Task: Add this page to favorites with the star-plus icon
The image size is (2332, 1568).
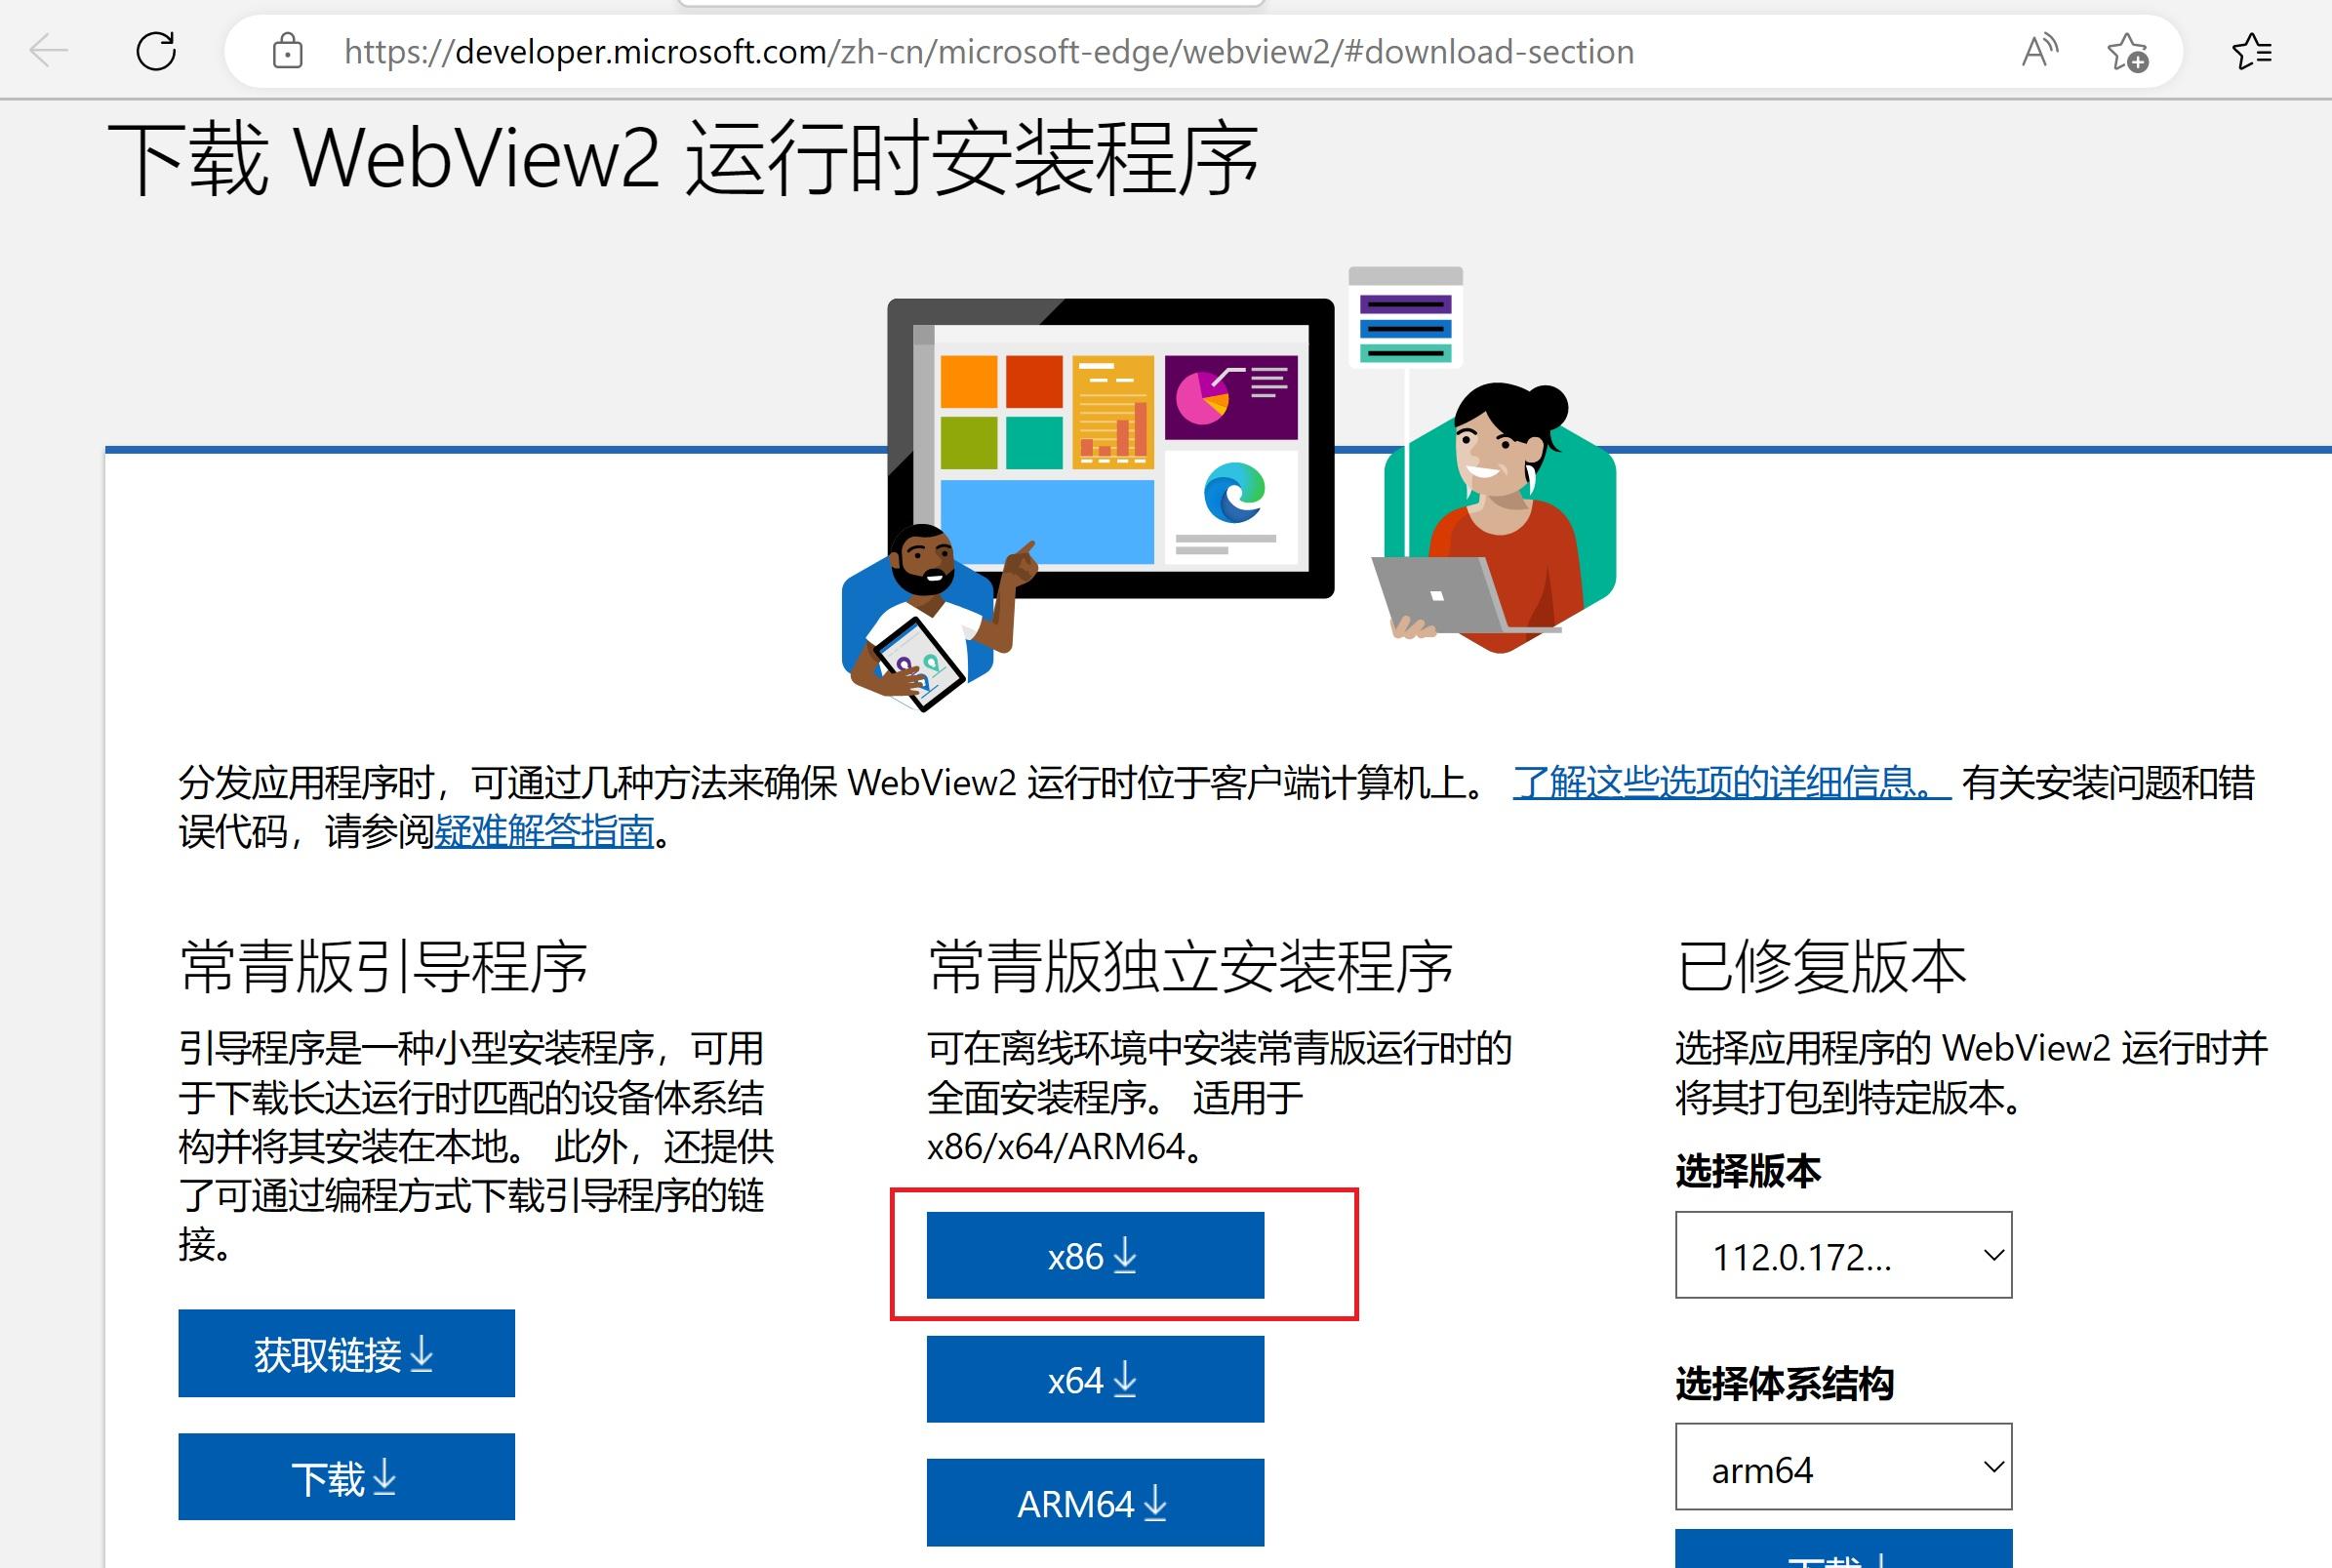Action: coord(2127,52)
